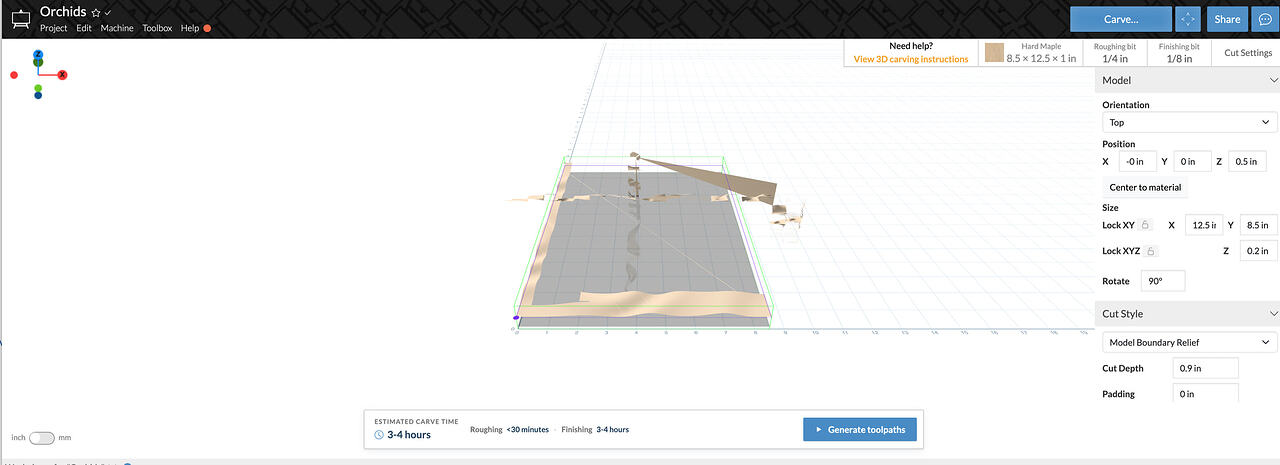Open the Machine menu
Screen dimensions: 1280x465
(117, 28)
